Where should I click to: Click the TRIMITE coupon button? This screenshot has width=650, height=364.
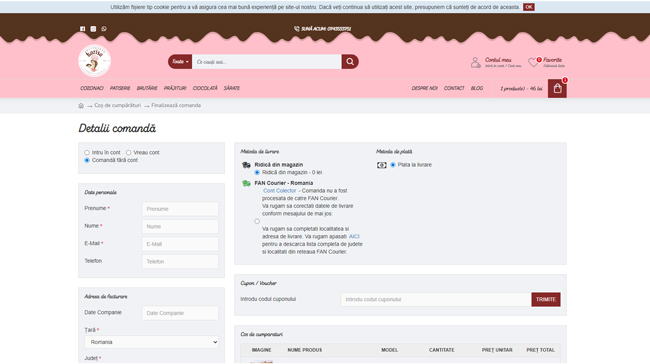[x=546, y=299]
